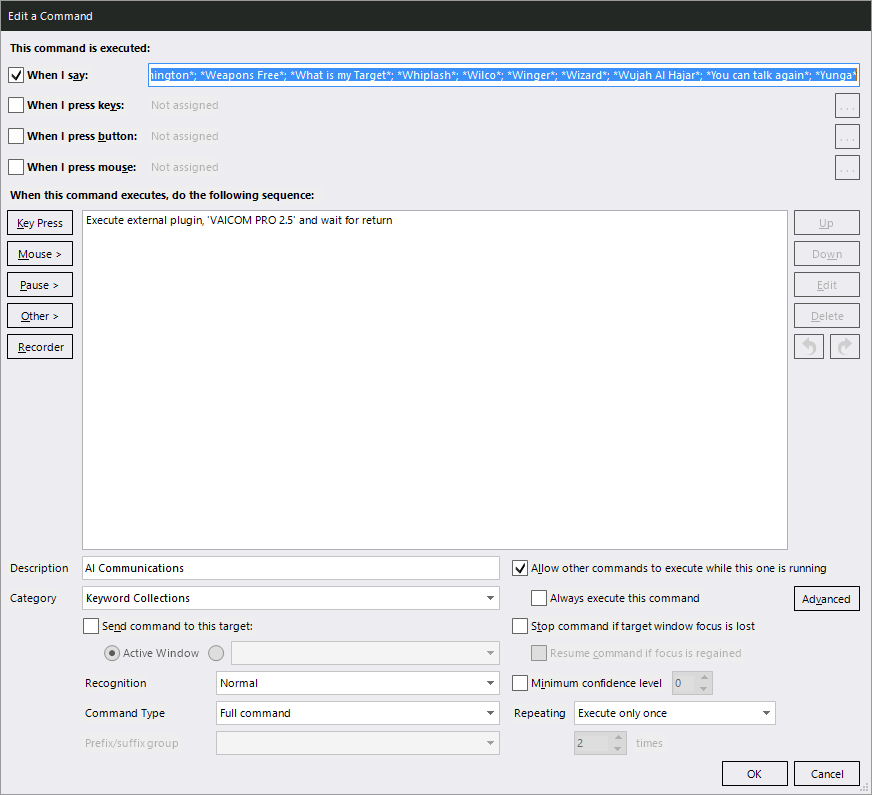872x795 pixels.
Task: Open the Recognition dropdown
Action: coord(358,683)
